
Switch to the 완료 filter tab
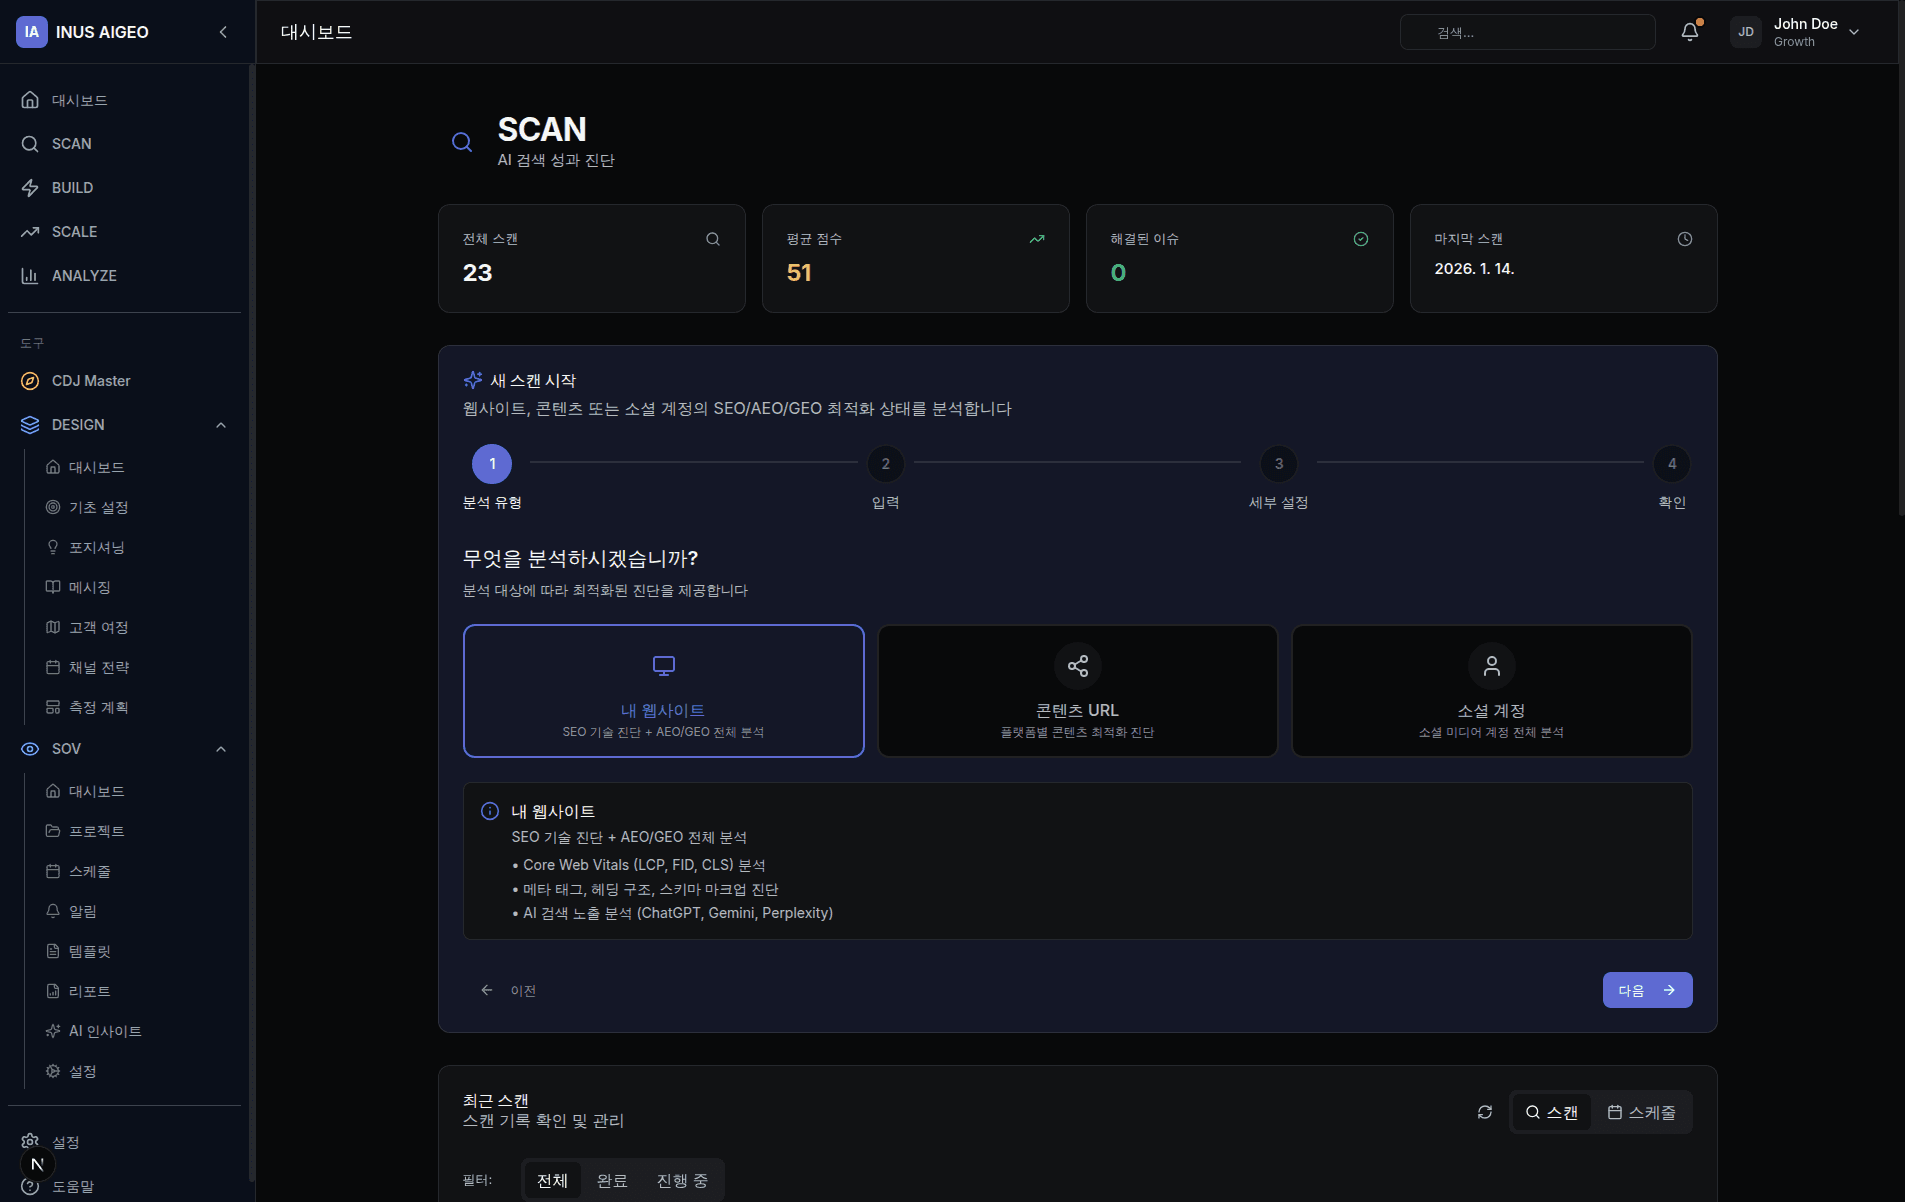(x=610, y=1180)
